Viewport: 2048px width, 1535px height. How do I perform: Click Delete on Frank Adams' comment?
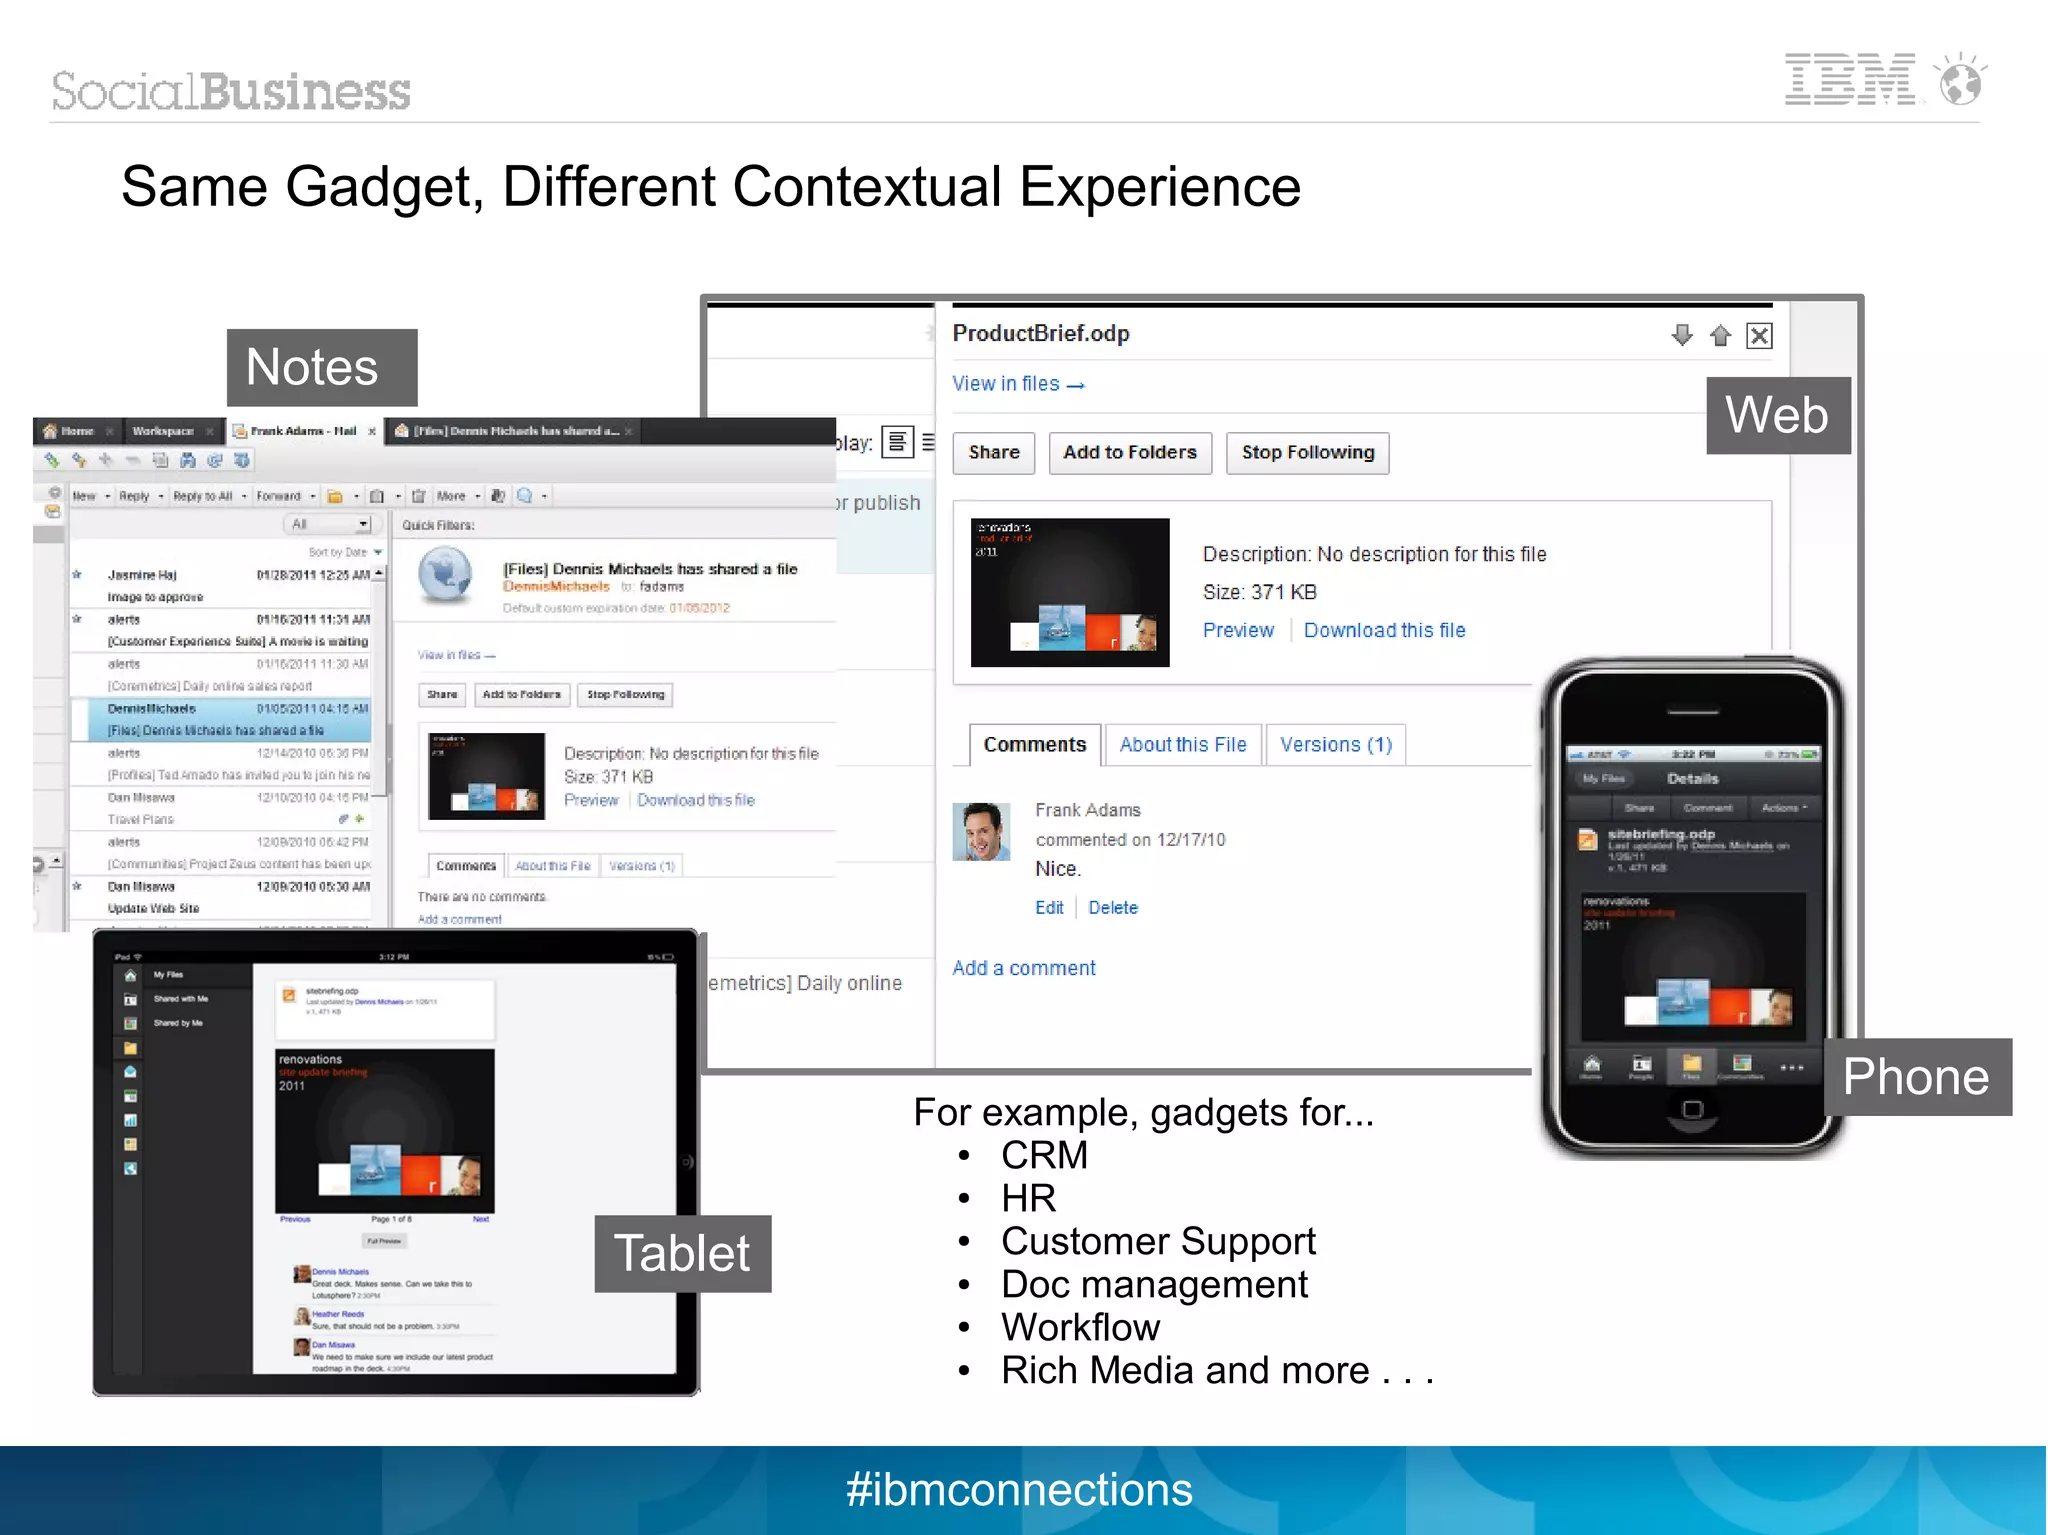point(1113,907)
